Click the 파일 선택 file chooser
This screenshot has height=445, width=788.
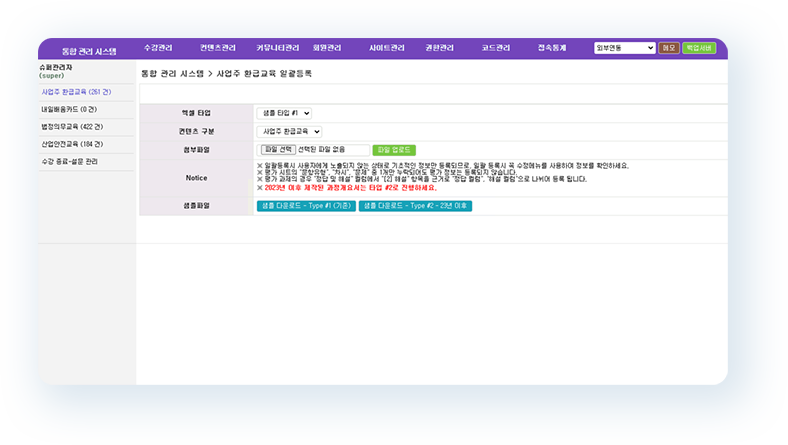click(277, 149)
